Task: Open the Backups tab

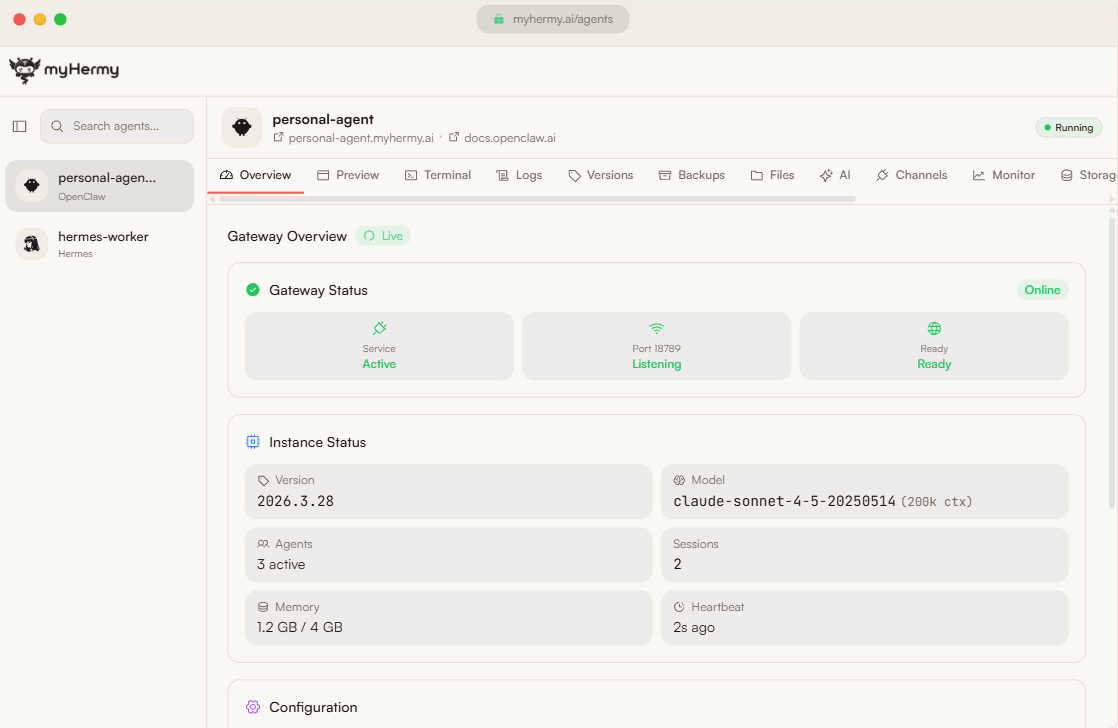Action: pos(692,175)
